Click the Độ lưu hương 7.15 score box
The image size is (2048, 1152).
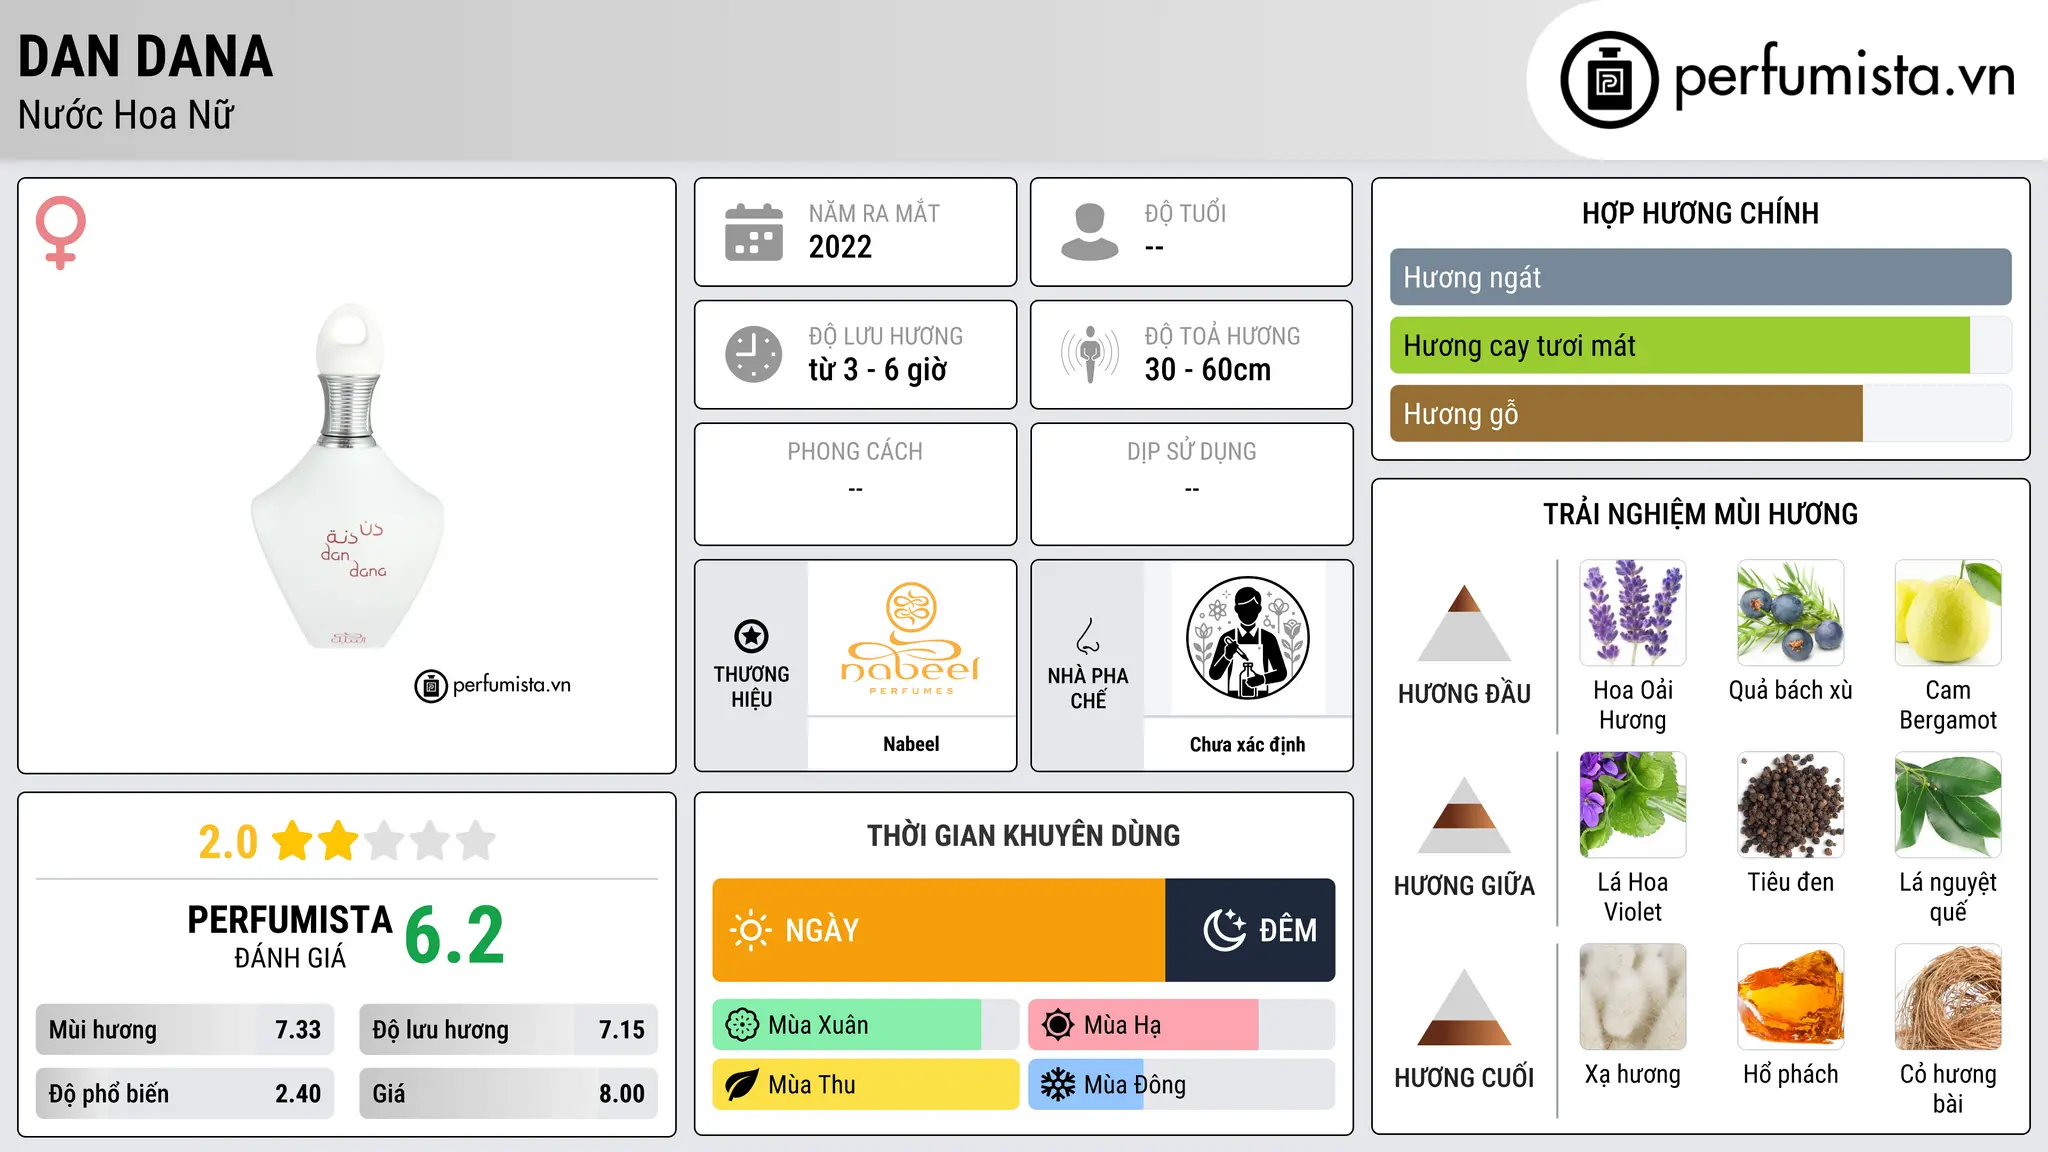pos(508,1030)
